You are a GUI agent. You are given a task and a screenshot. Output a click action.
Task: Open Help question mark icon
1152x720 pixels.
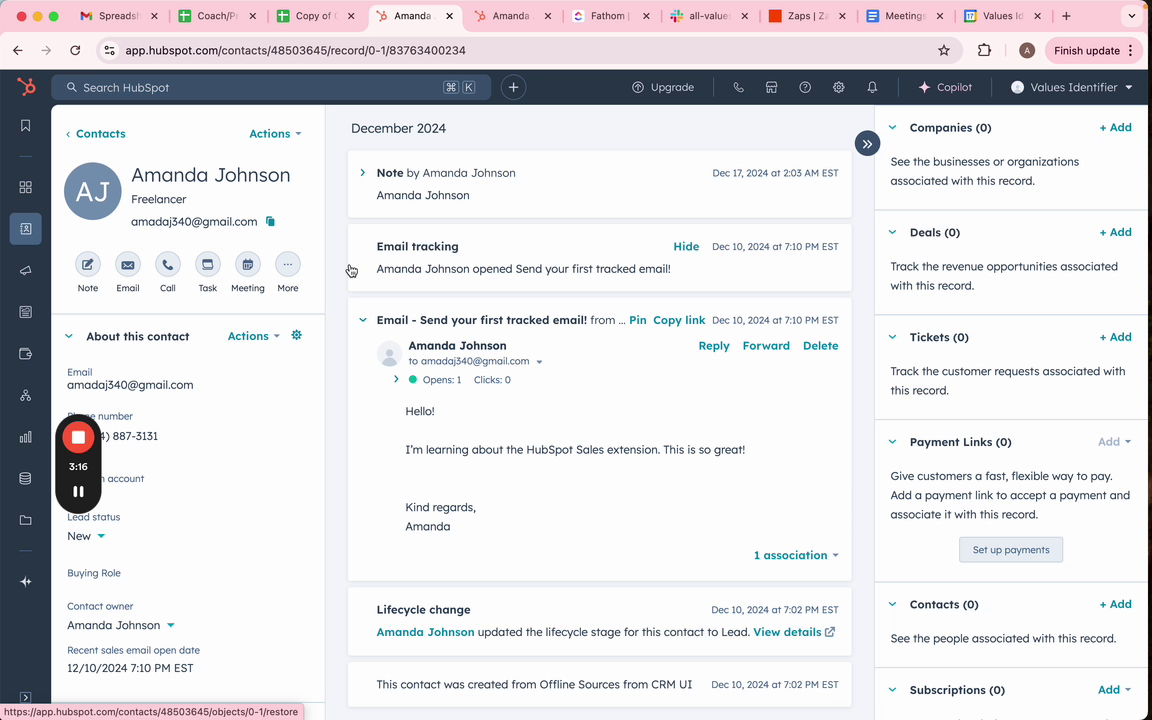pos(805,87)
